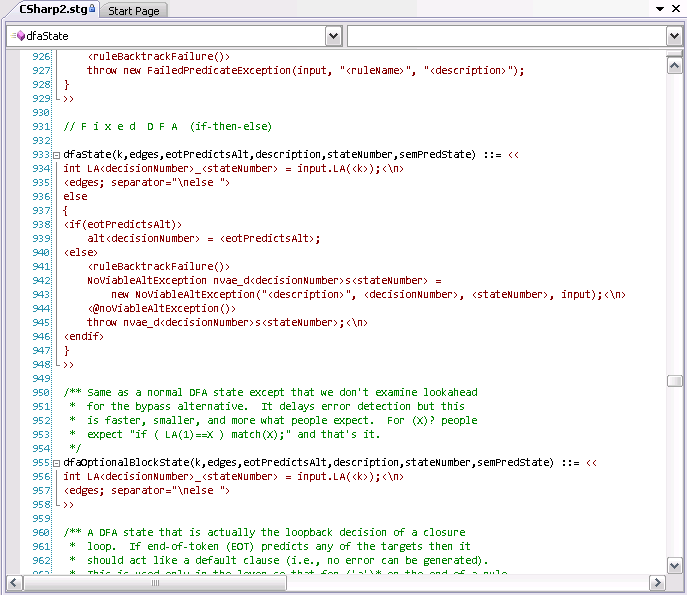Click the lock icon on the CSharp2.stg tab
The image size is (687, 595).
point(92,8)
